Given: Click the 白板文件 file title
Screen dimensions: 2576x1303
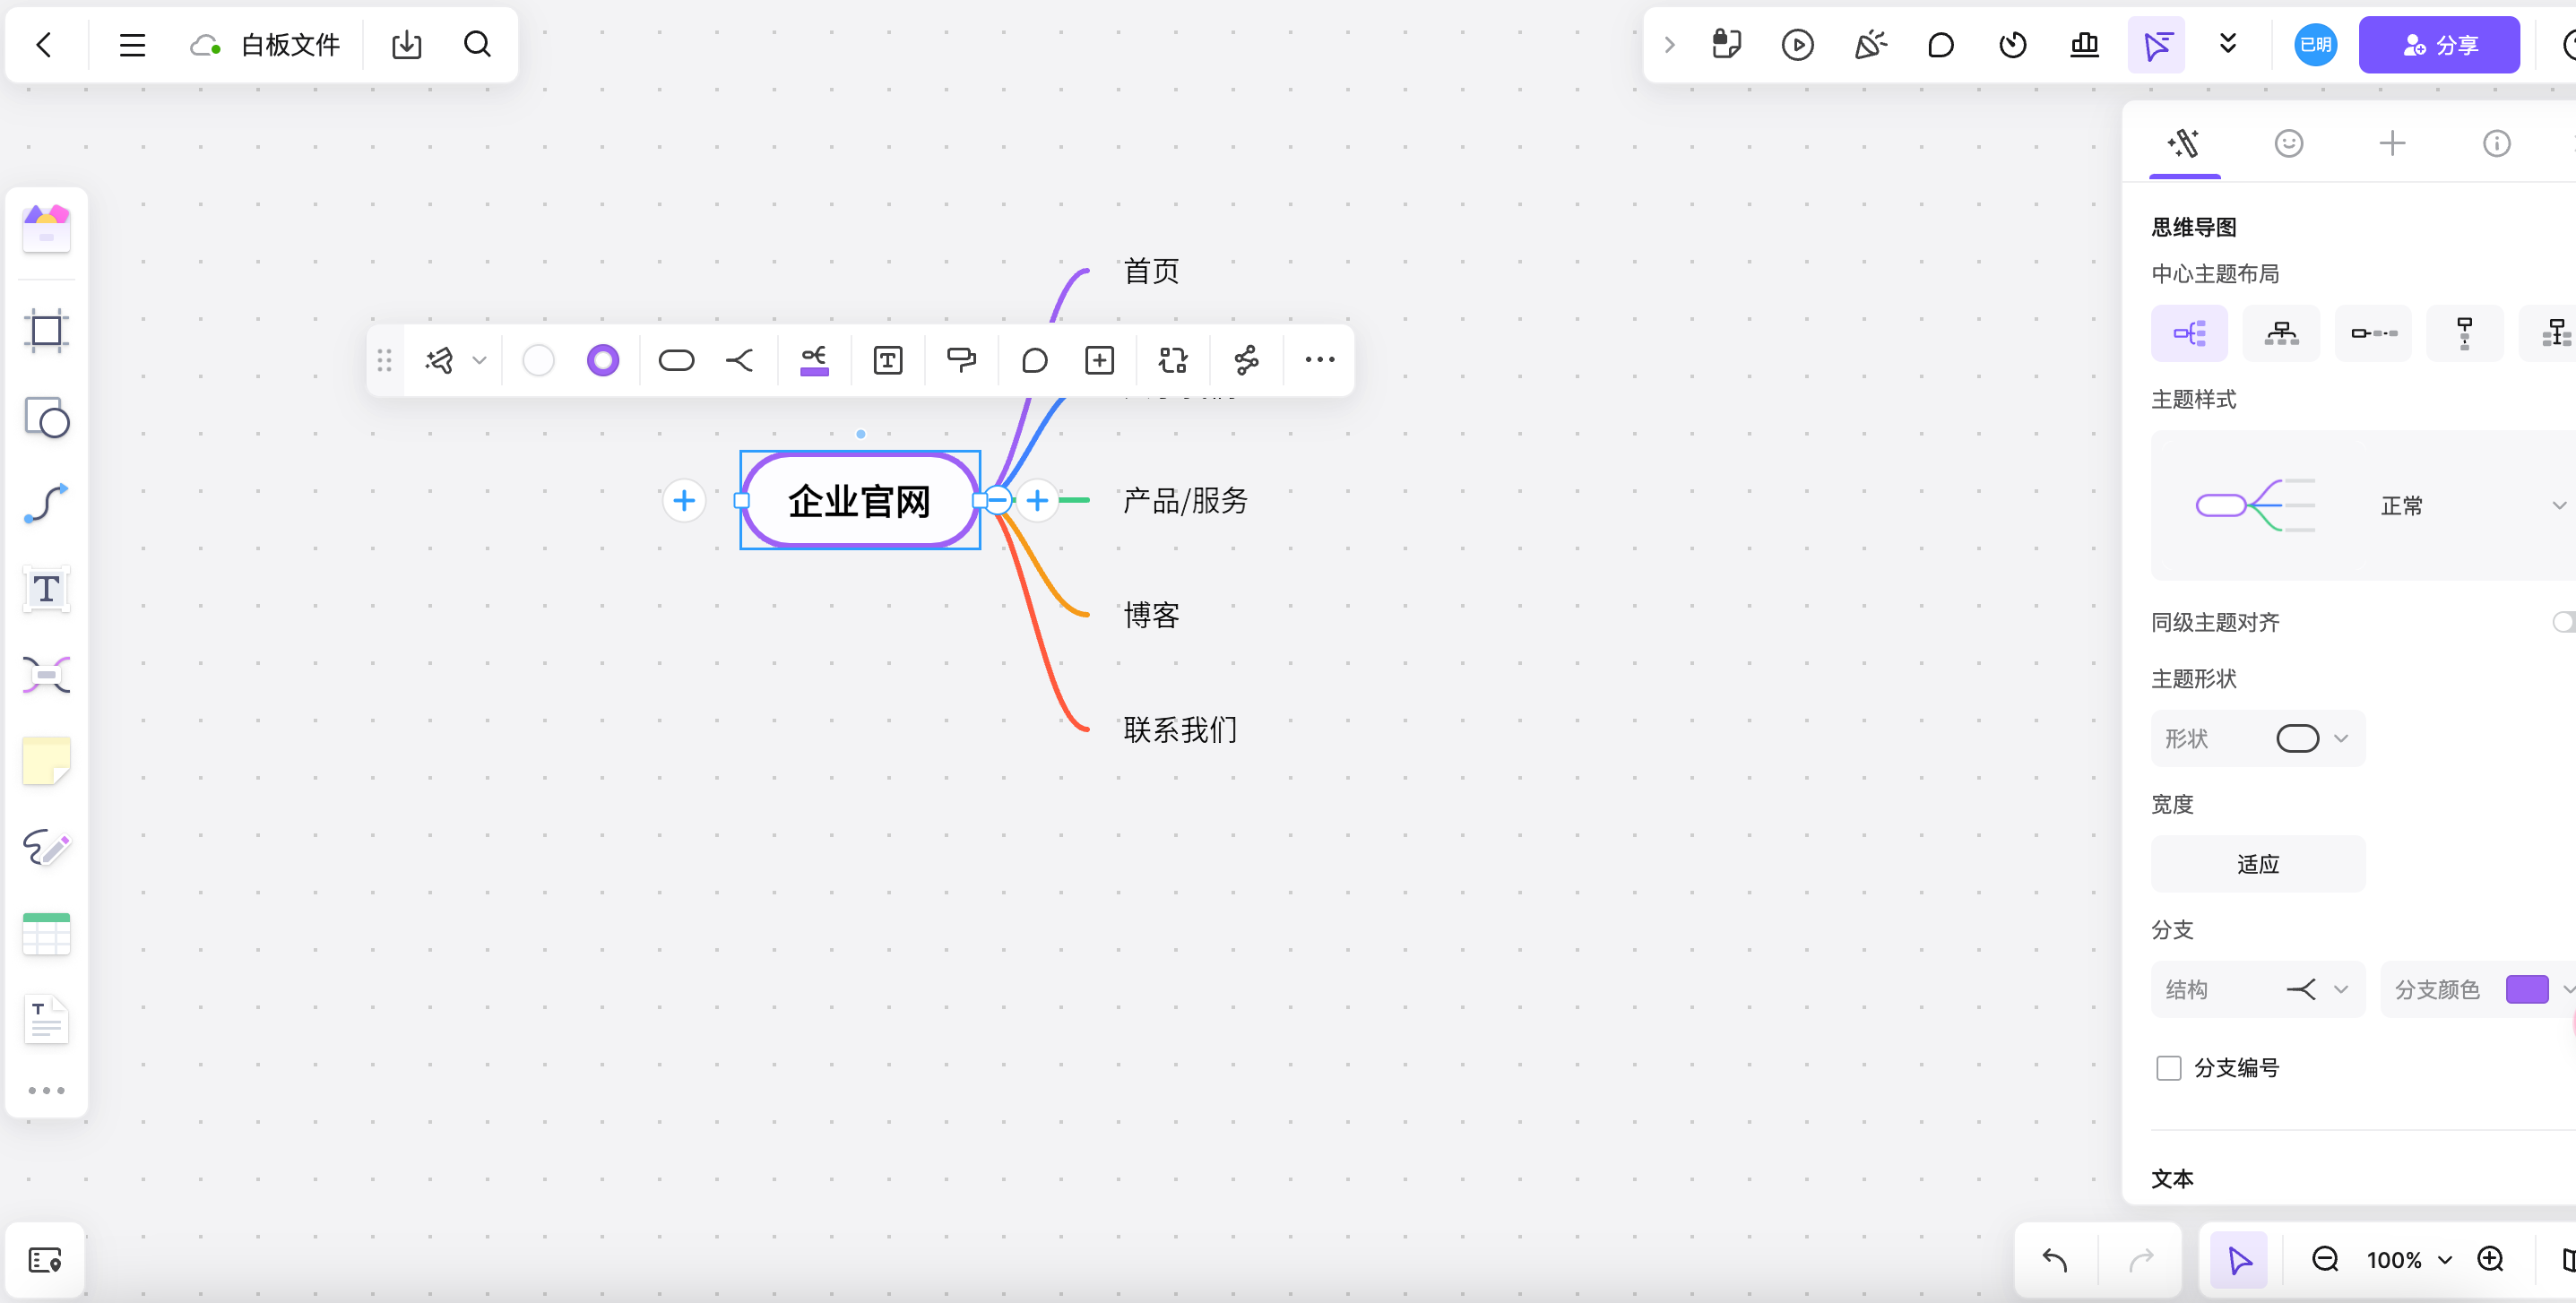Looking at the screenshot, I should (x=291, y=45).
